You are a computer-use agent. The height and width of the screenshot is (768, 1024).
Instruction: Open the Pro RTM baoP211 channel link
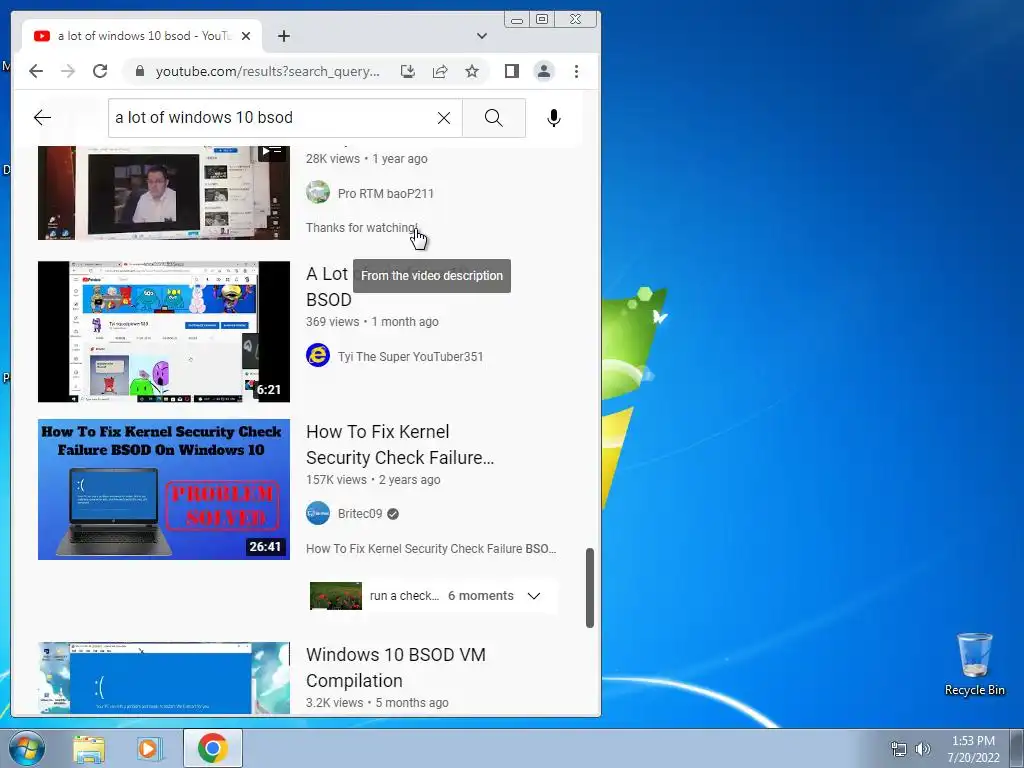pyautogui.click(x=385, y=193)
